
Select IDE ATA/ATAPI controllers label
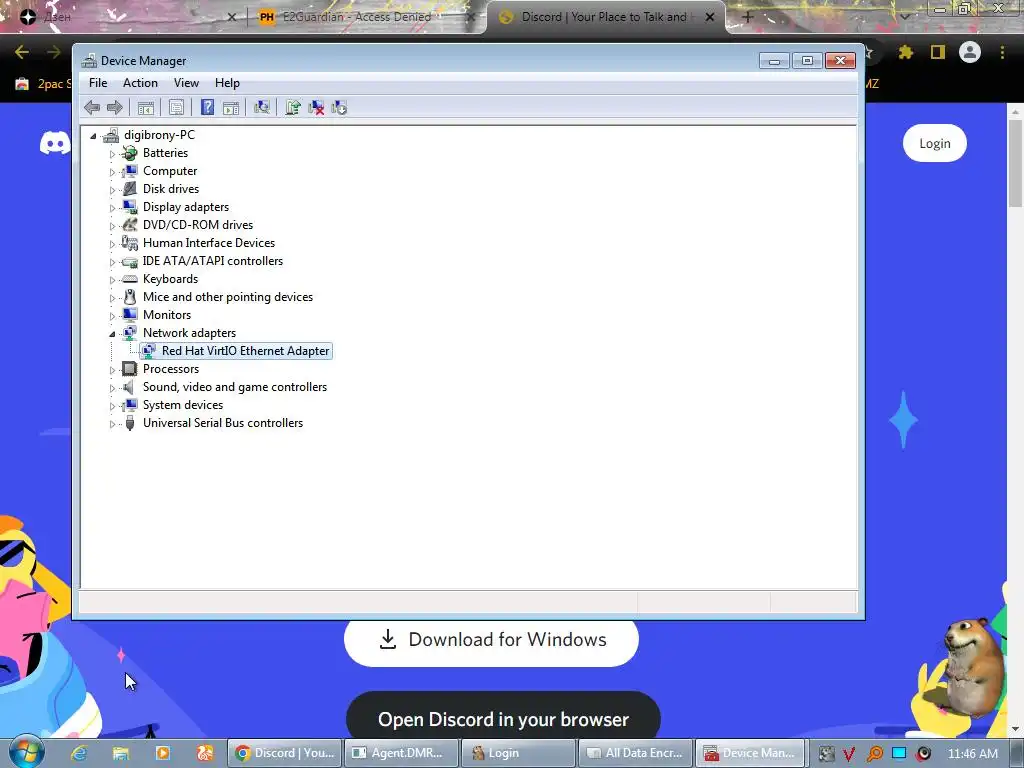[213, 261]
